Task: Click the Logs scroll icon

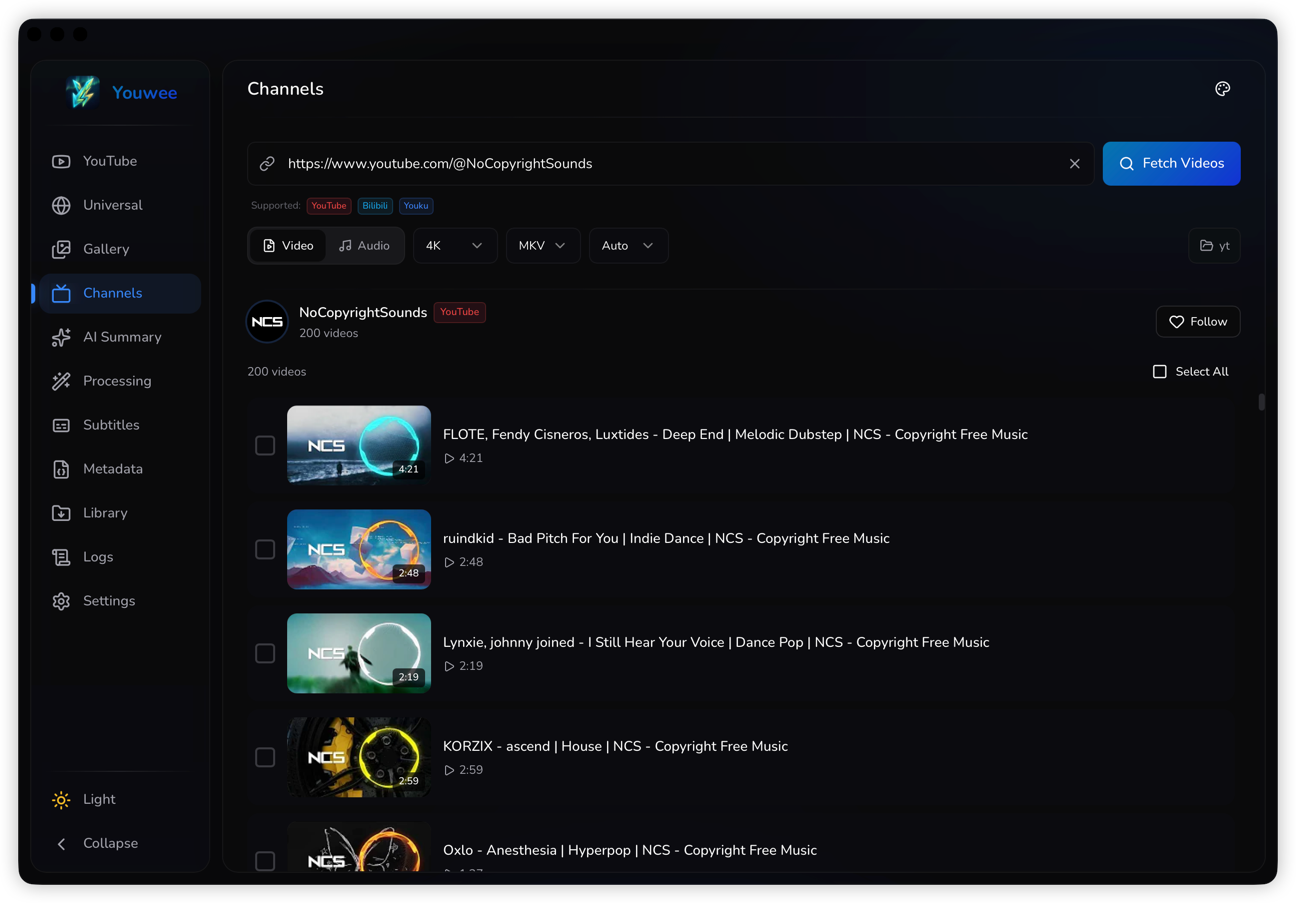Action: pyautogui.click(x=61, y=557)
